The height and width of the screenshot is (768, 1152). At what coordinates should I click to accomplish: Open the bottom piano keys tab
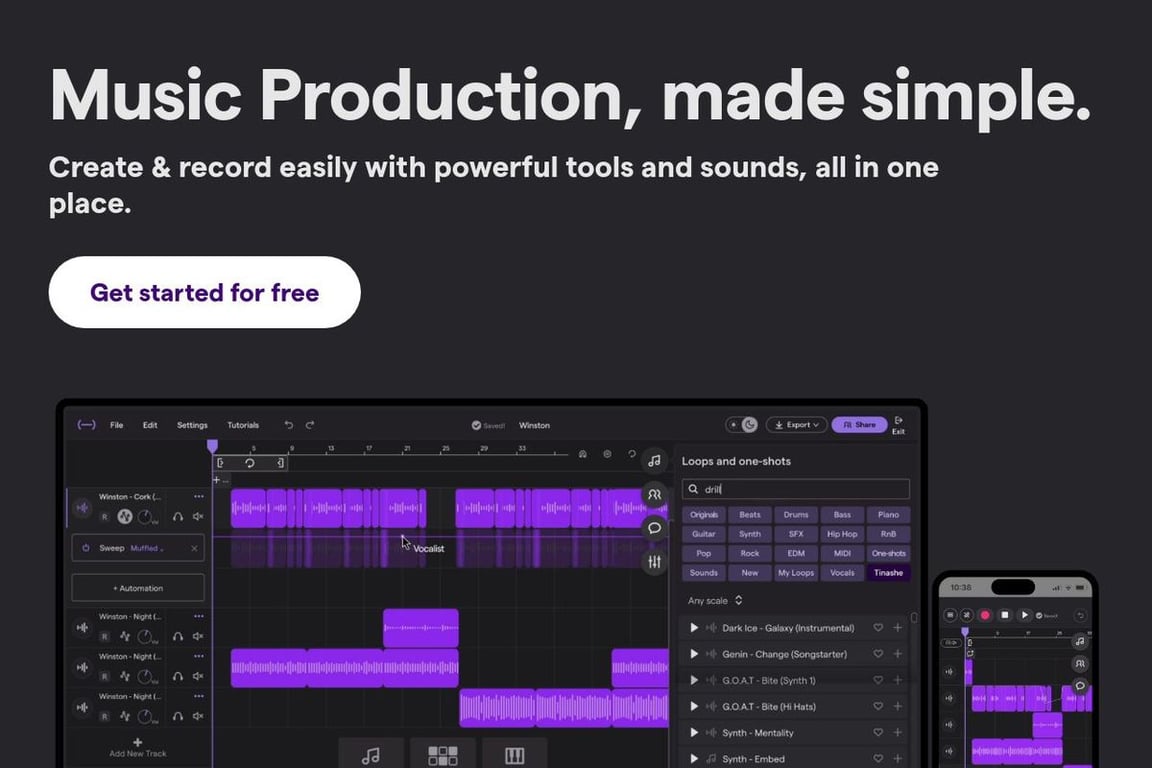[514, 755]
